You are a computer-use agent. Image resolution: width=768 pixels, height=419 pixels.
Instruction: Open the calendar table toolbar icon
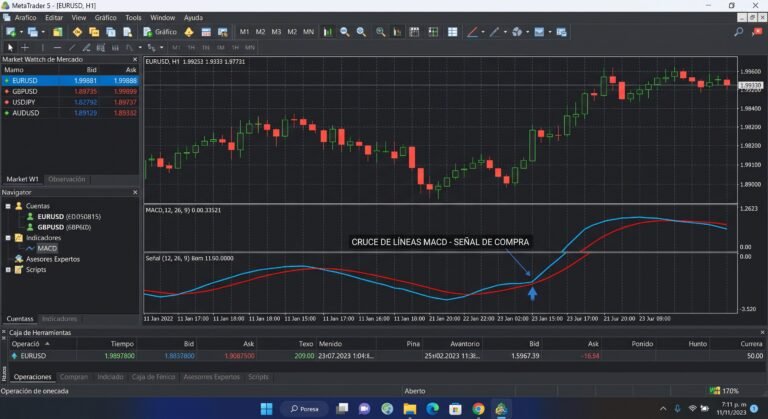coord(206,32)
